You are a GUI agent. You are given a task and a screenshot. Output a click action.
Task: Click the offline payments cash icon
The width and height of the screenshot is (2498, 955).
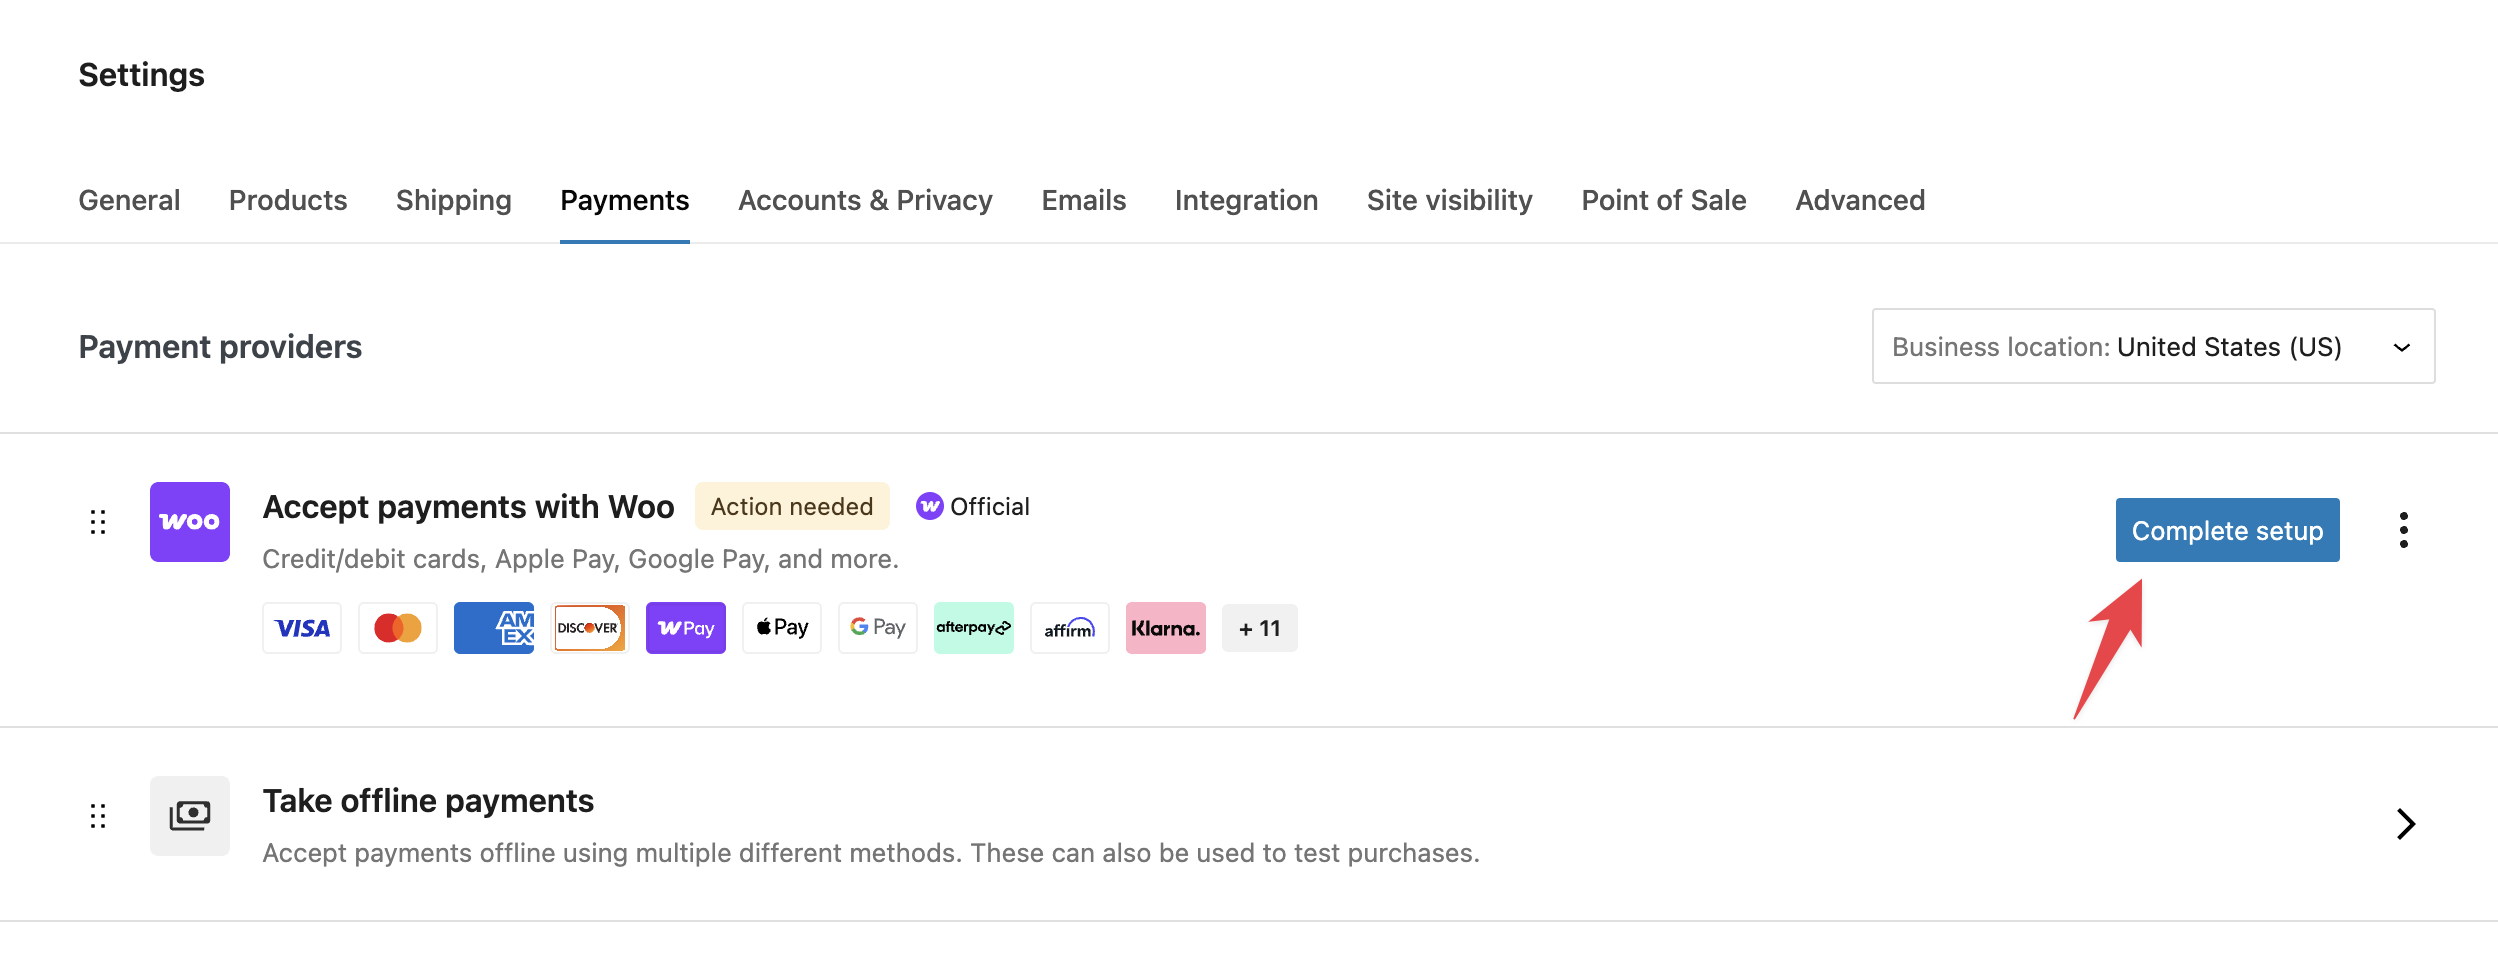tap(190, 816)
